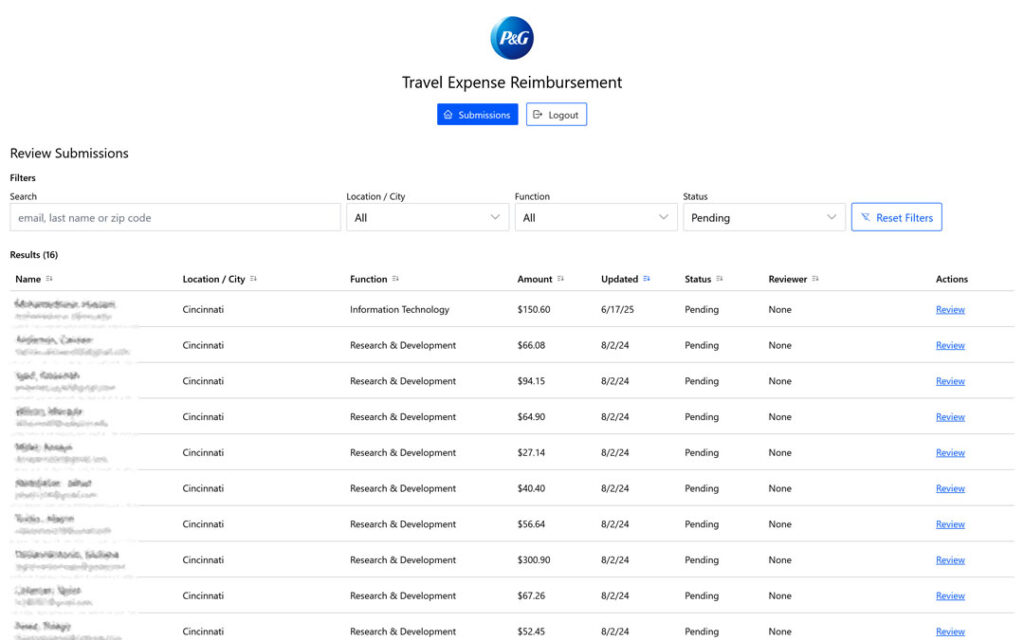Review the $64.90 submission
This screenshot has width=1024, height=640.
950,417
